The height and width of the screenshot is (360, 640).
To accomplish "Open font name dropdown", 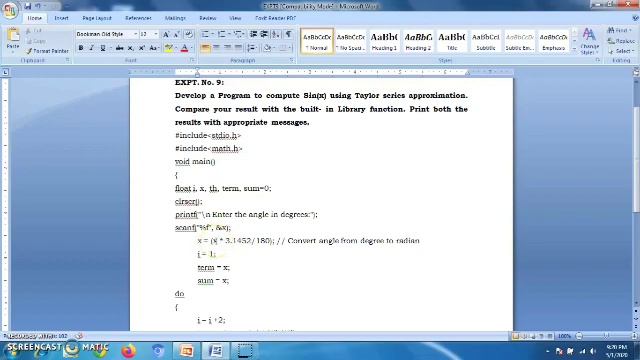I will click(x=135, y=34).
